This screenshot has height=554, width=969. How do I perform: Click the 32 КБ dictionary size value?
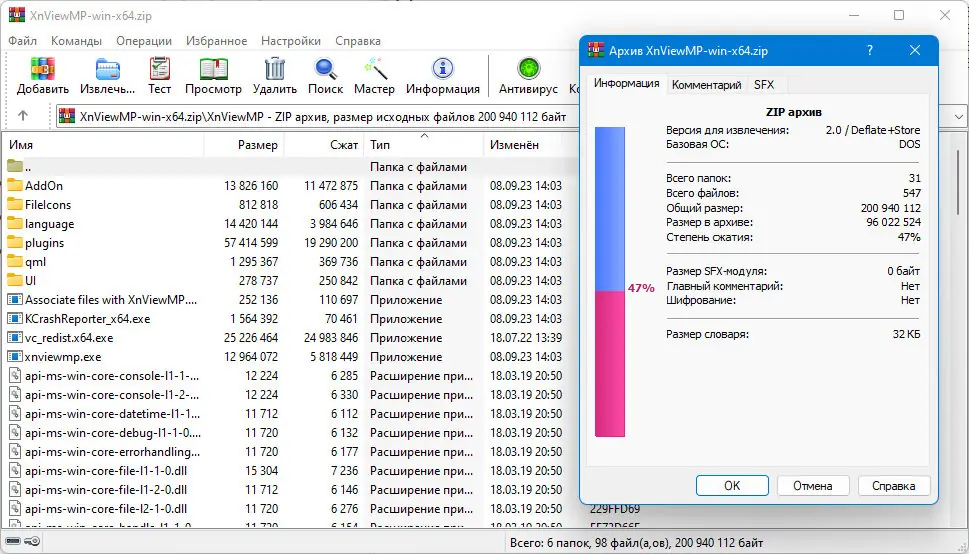[x=907, y=334]
